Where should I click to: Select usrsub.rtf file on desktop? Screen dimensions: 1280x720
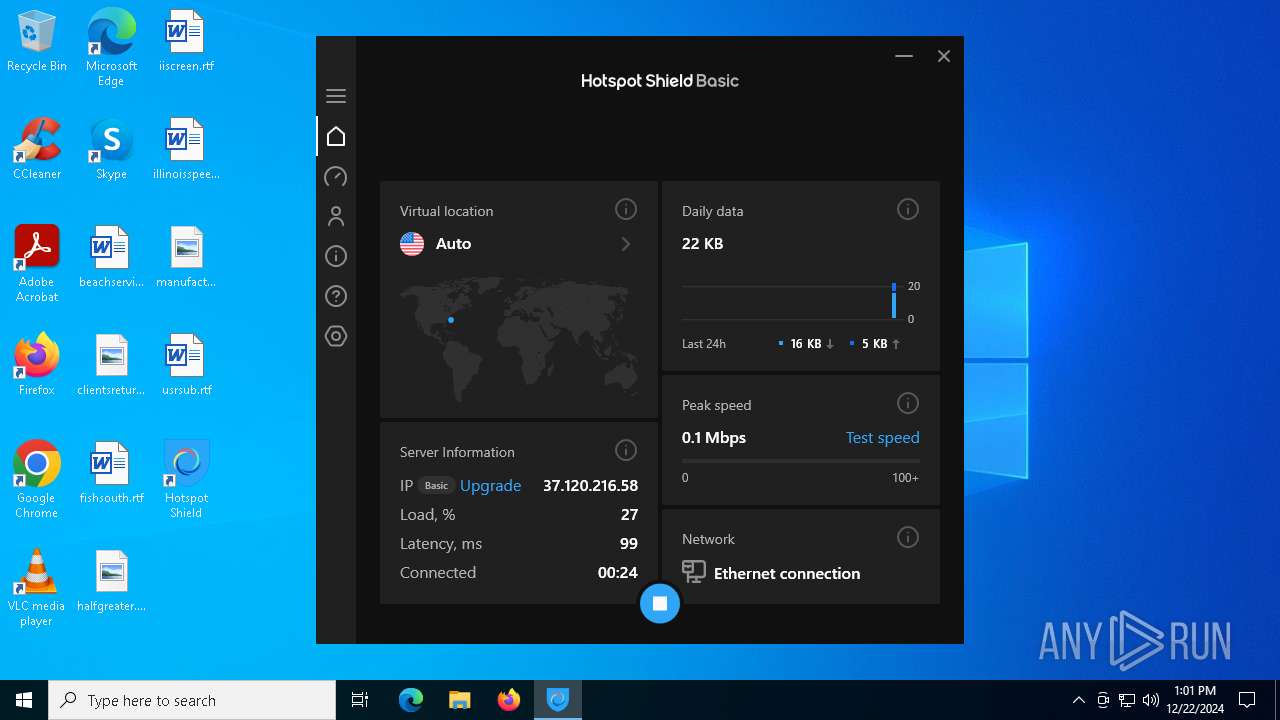click(x=186, y=364)
